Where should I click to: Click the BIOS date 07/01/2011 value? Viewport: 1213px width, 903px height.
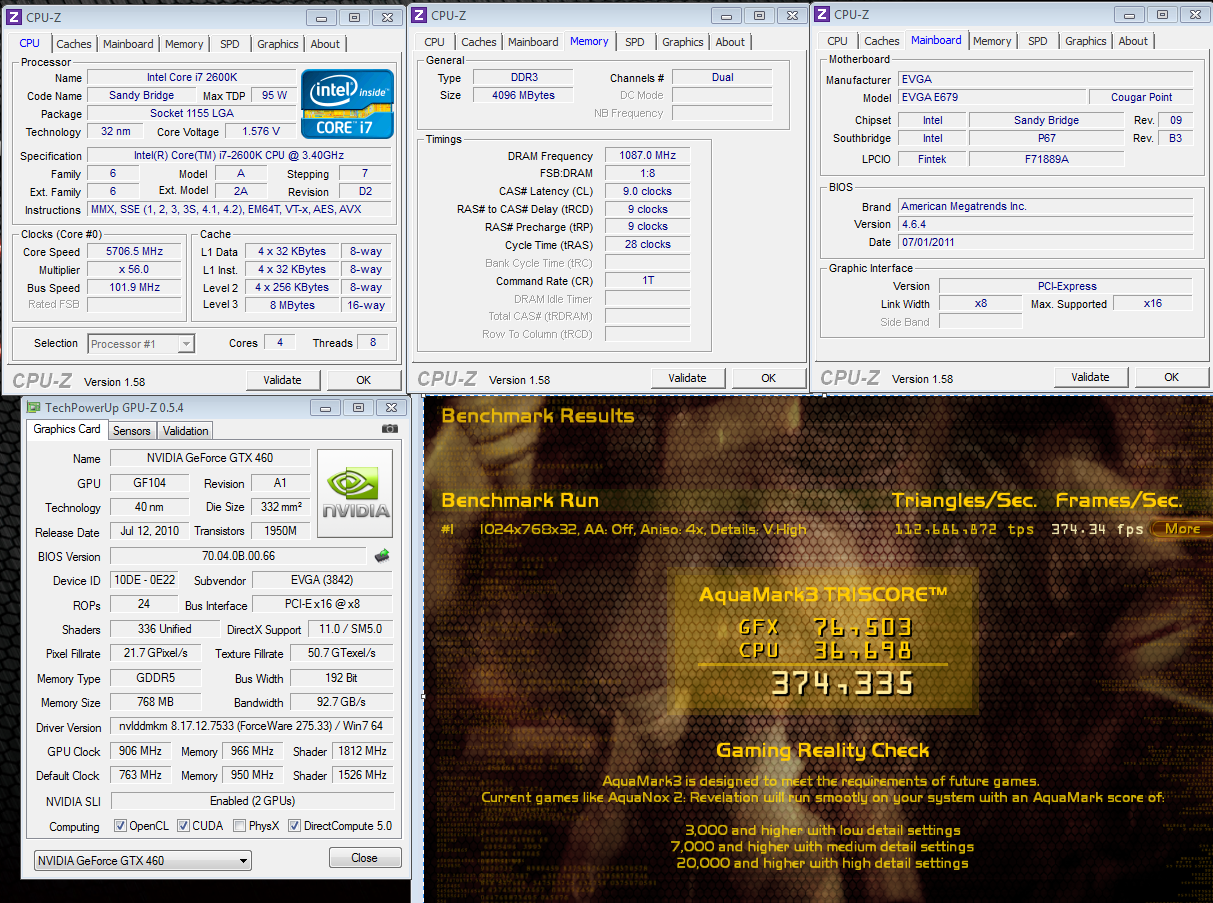coord(1045,242)
